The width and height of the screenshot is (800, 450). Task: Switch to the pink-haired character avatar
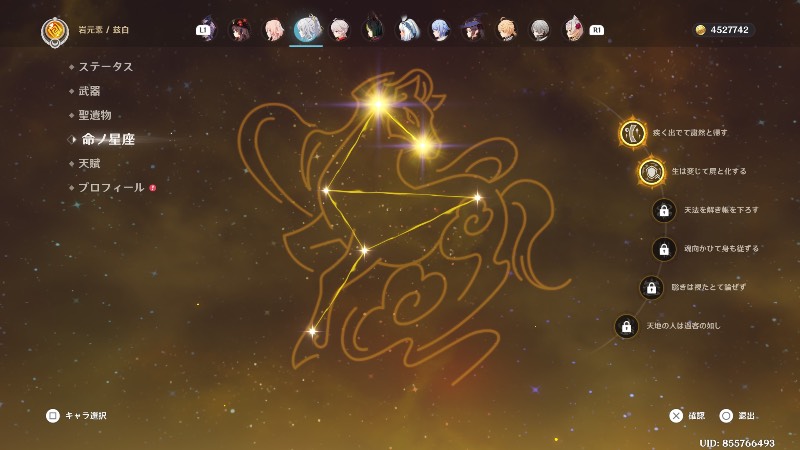[x=273, y=30]
